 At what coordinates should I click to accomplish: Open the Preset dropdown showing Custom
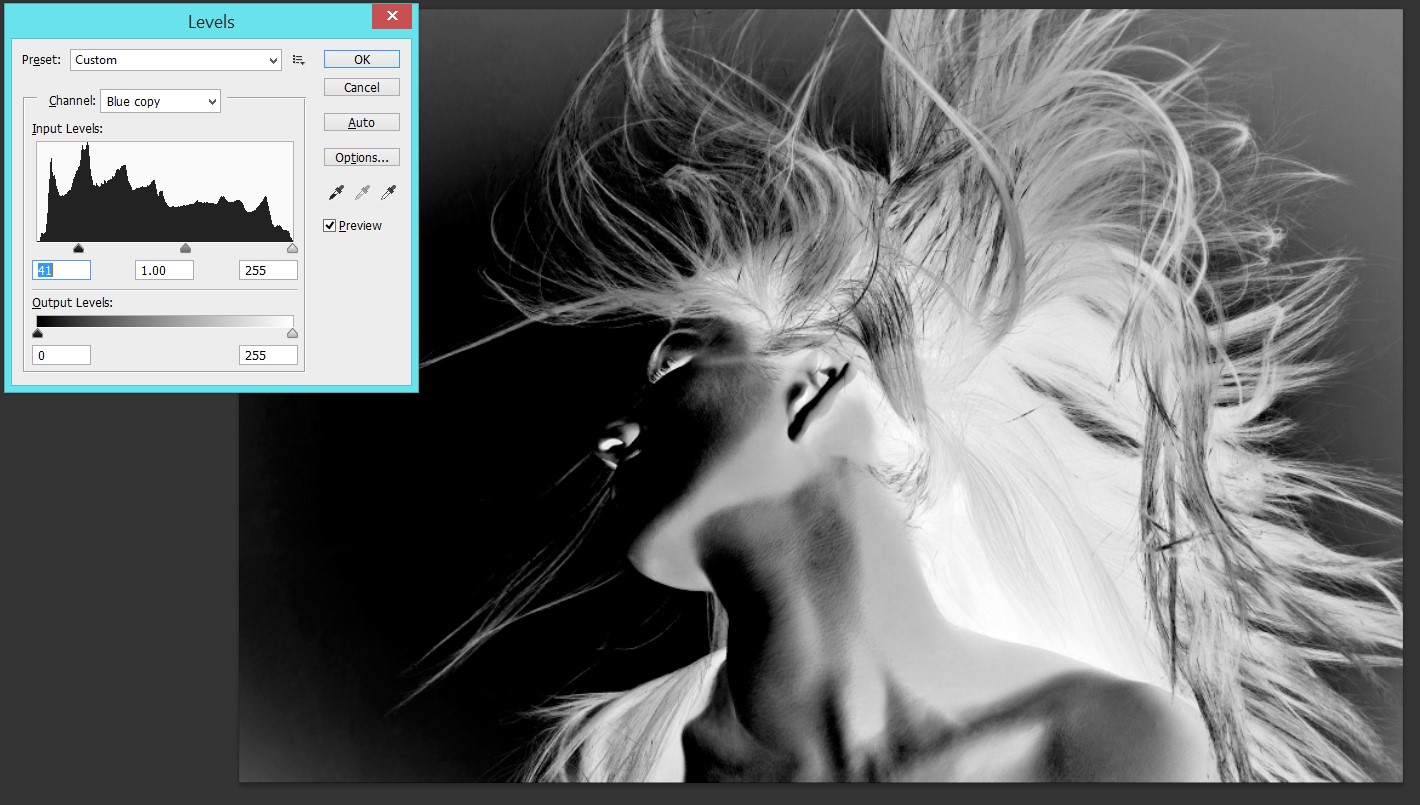click(x=176, y=60)
